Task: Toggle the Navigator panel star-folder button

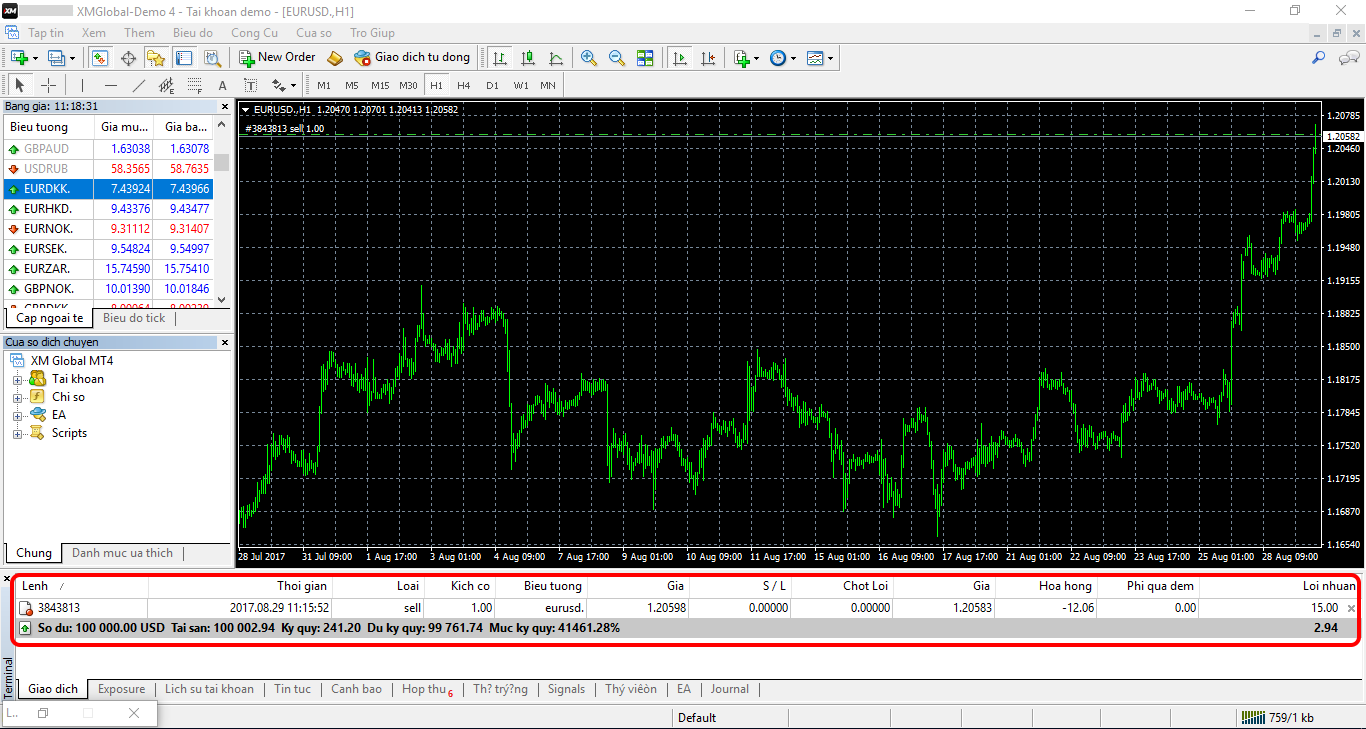Action: [155, 58]
